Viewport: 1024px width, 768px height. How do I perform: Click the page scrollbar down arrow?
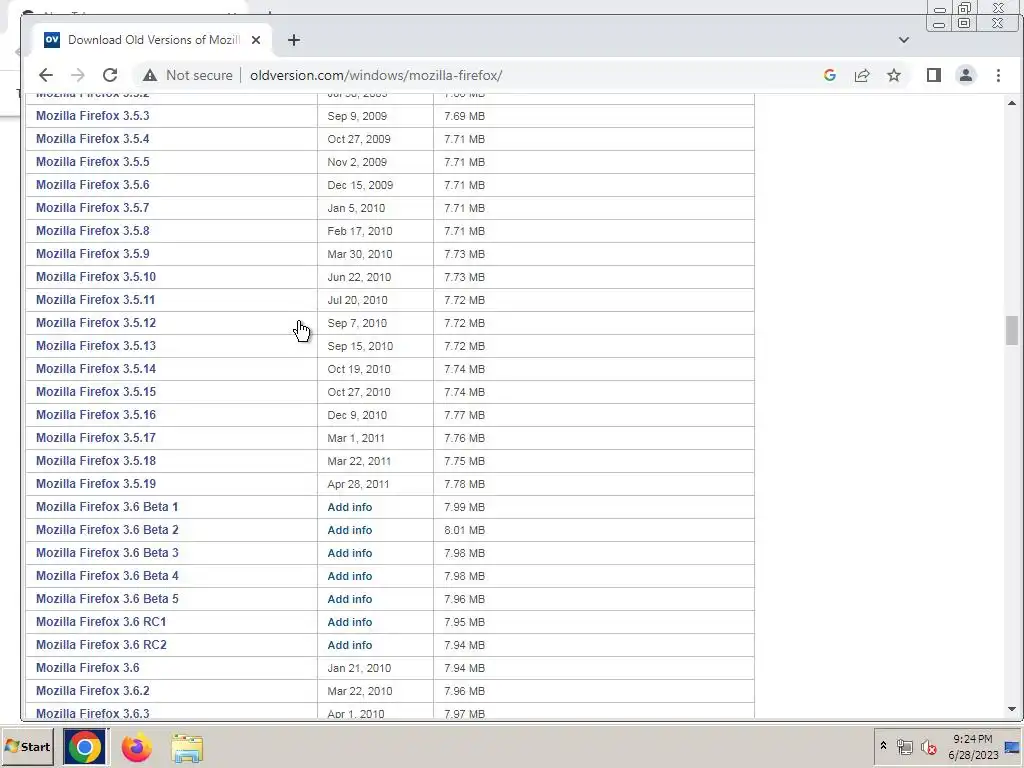[1012, 709]
